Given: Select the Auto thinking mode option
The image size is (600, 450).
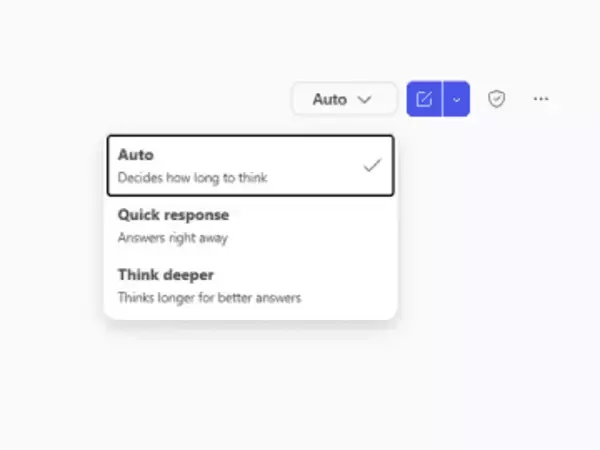Looking at the screenshot, I should pyautogui.click(x=249, y=166).
